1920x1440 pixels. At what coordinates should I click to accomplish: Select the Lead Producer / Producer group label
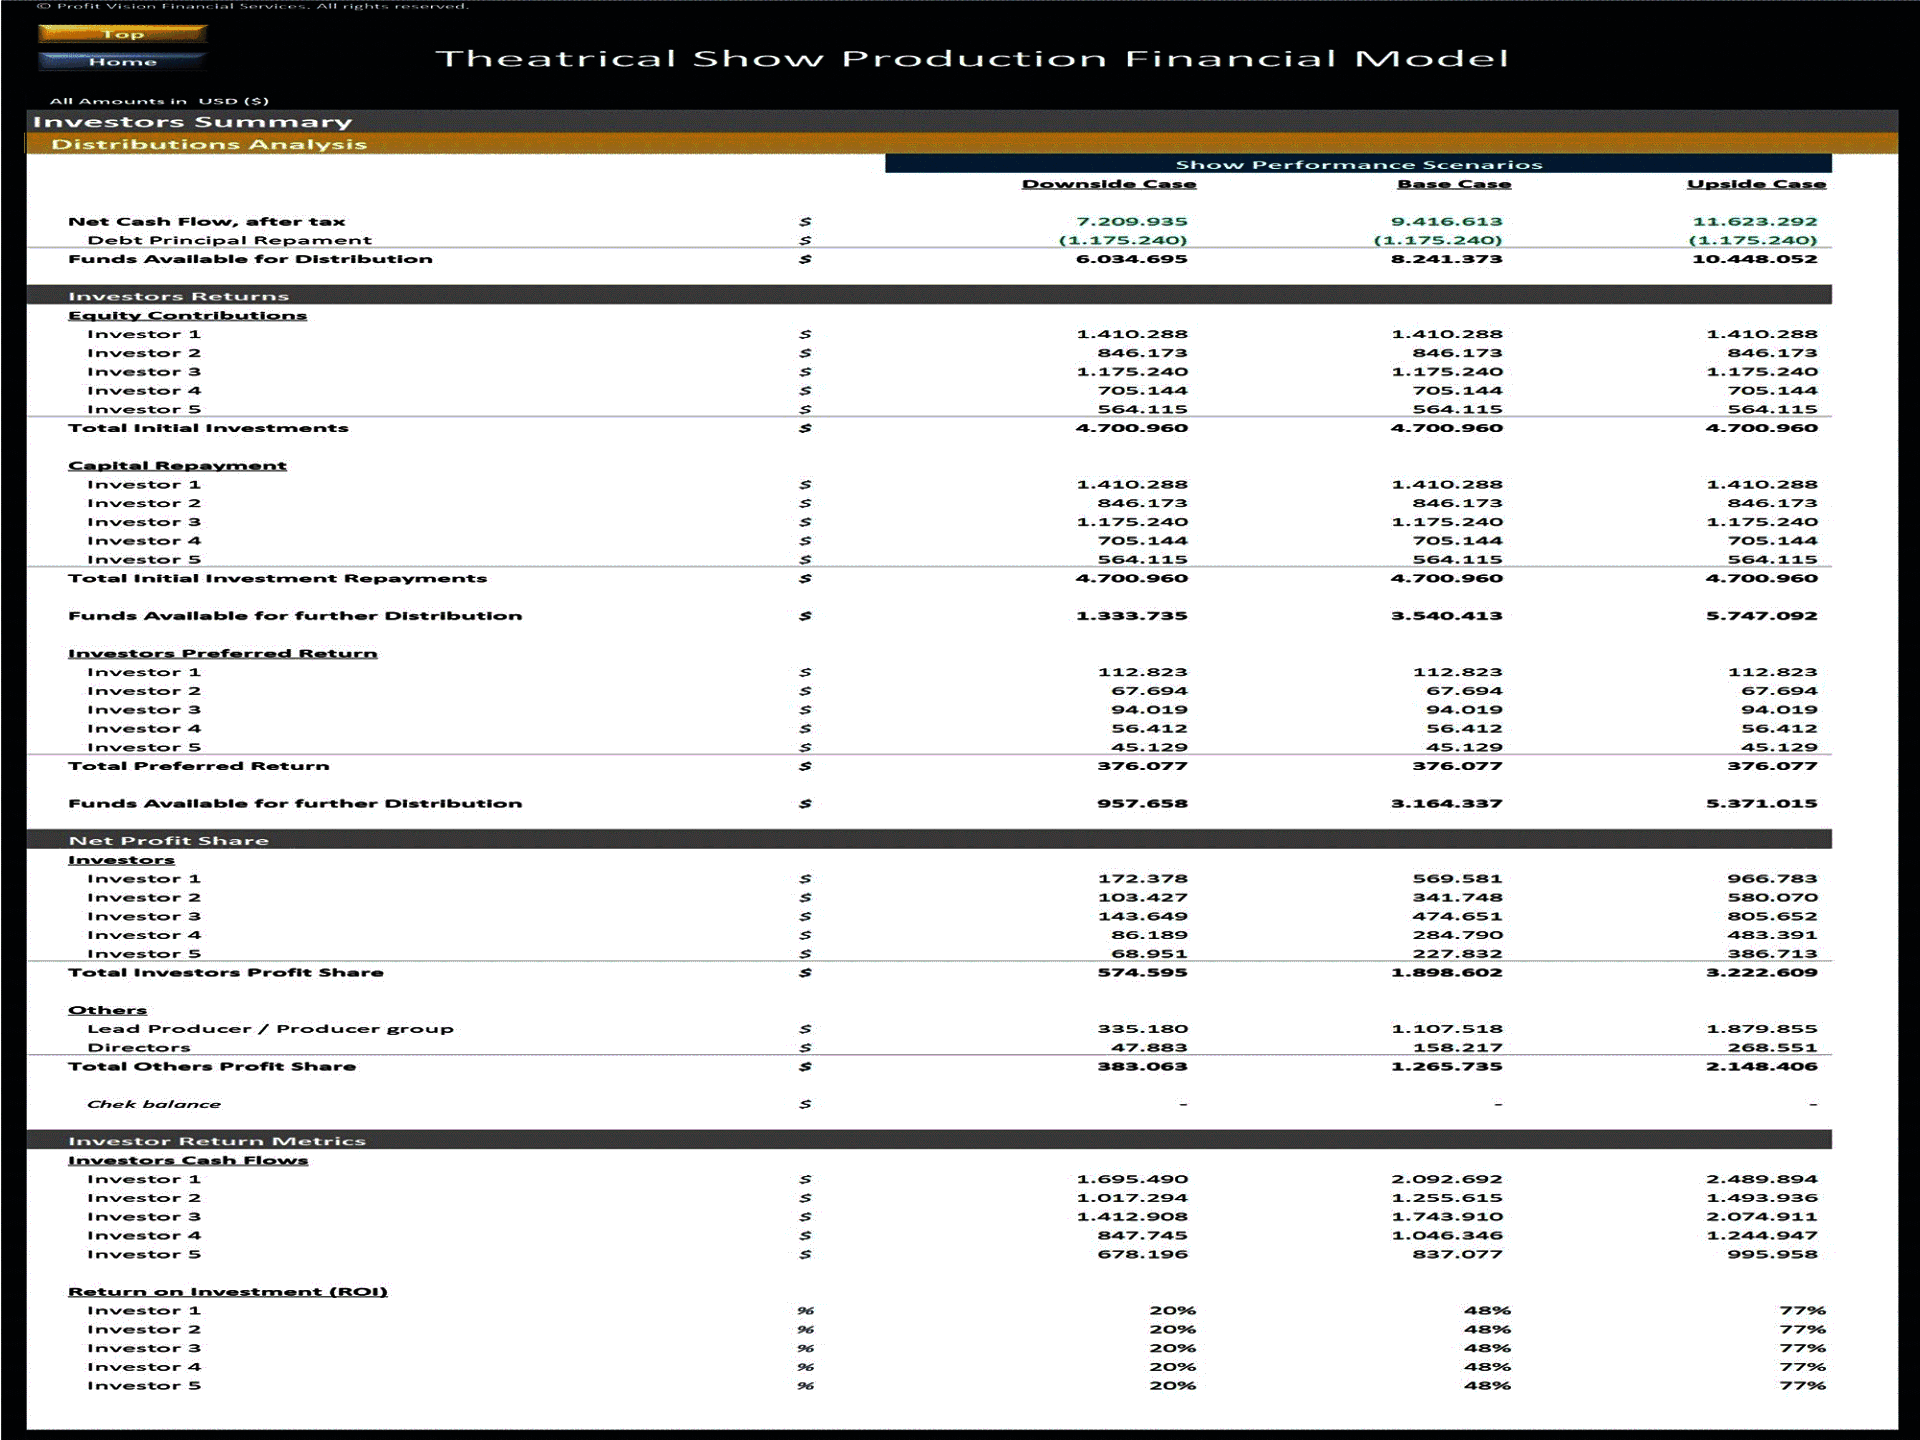pos(271,1028)
